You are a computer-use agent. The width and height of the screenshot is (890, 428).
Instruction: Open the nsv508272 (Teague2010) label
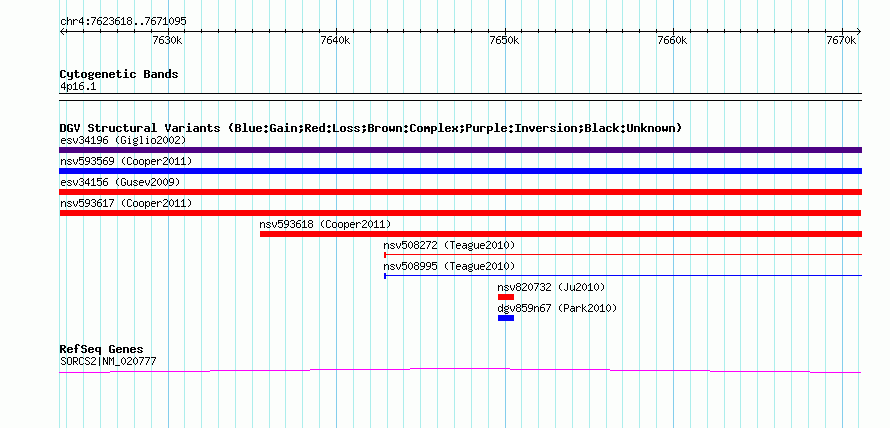[x=449, y=245]
